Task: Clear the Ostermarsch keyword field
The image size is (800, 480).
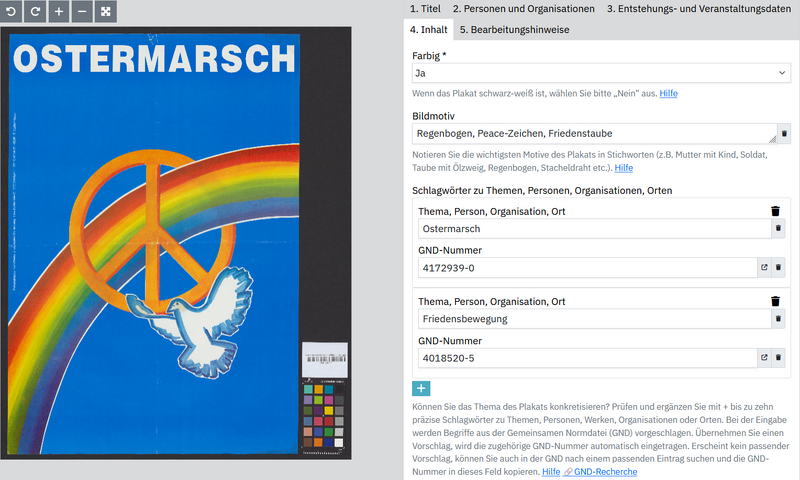Action: point(778,229)
